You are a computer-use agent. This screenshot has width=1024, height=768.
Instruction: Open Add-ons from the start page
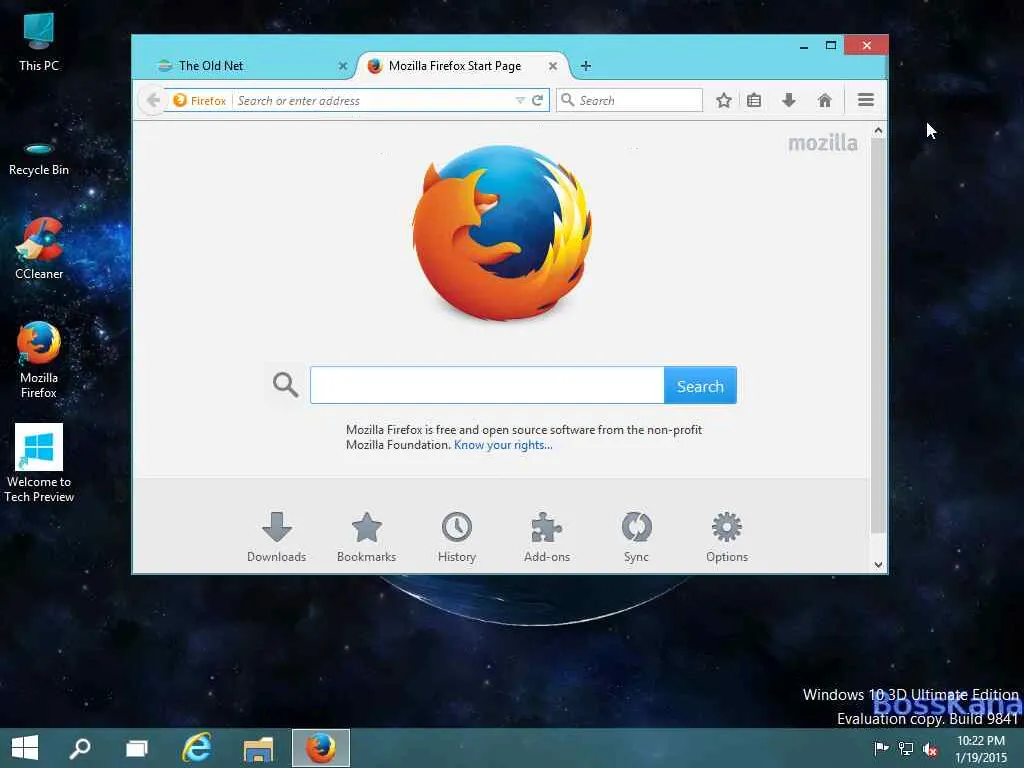coord(547,537)
